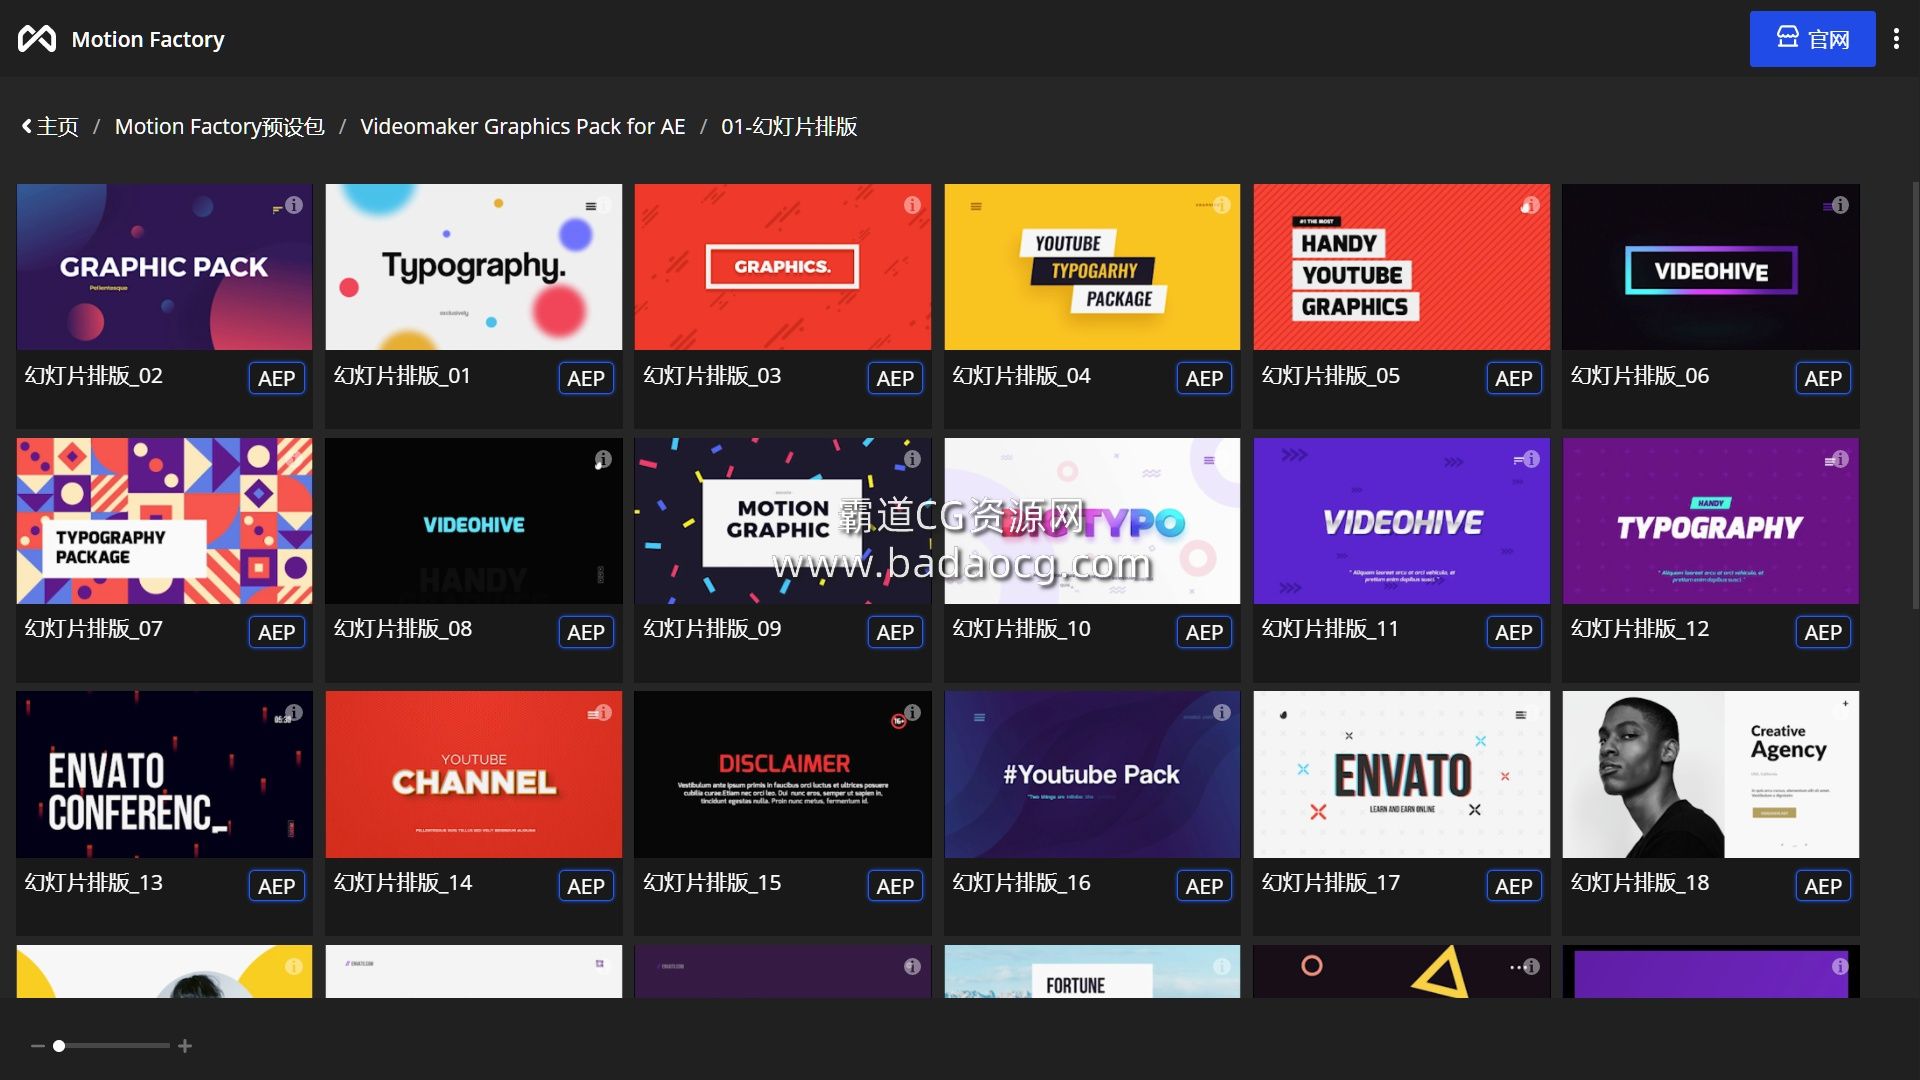The width and height of the screenshot is (1920, 1080).
Task: Click AEP badge for 幻灯片排版_07
Action: point(276,632)
